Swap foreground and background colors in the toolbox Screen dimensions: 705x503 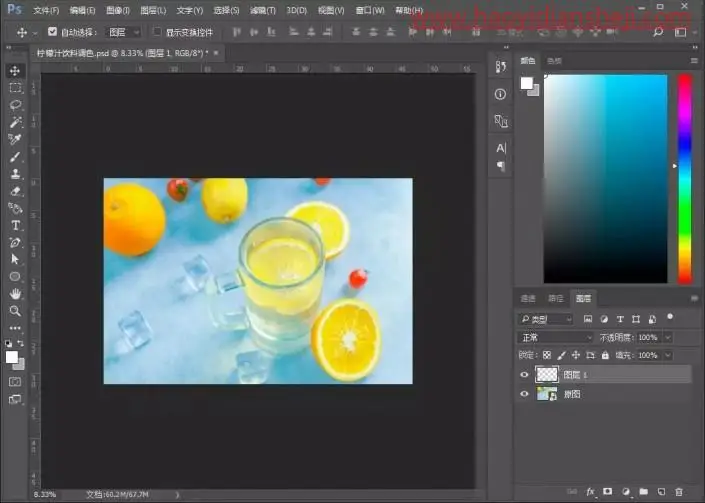point(21,343)
